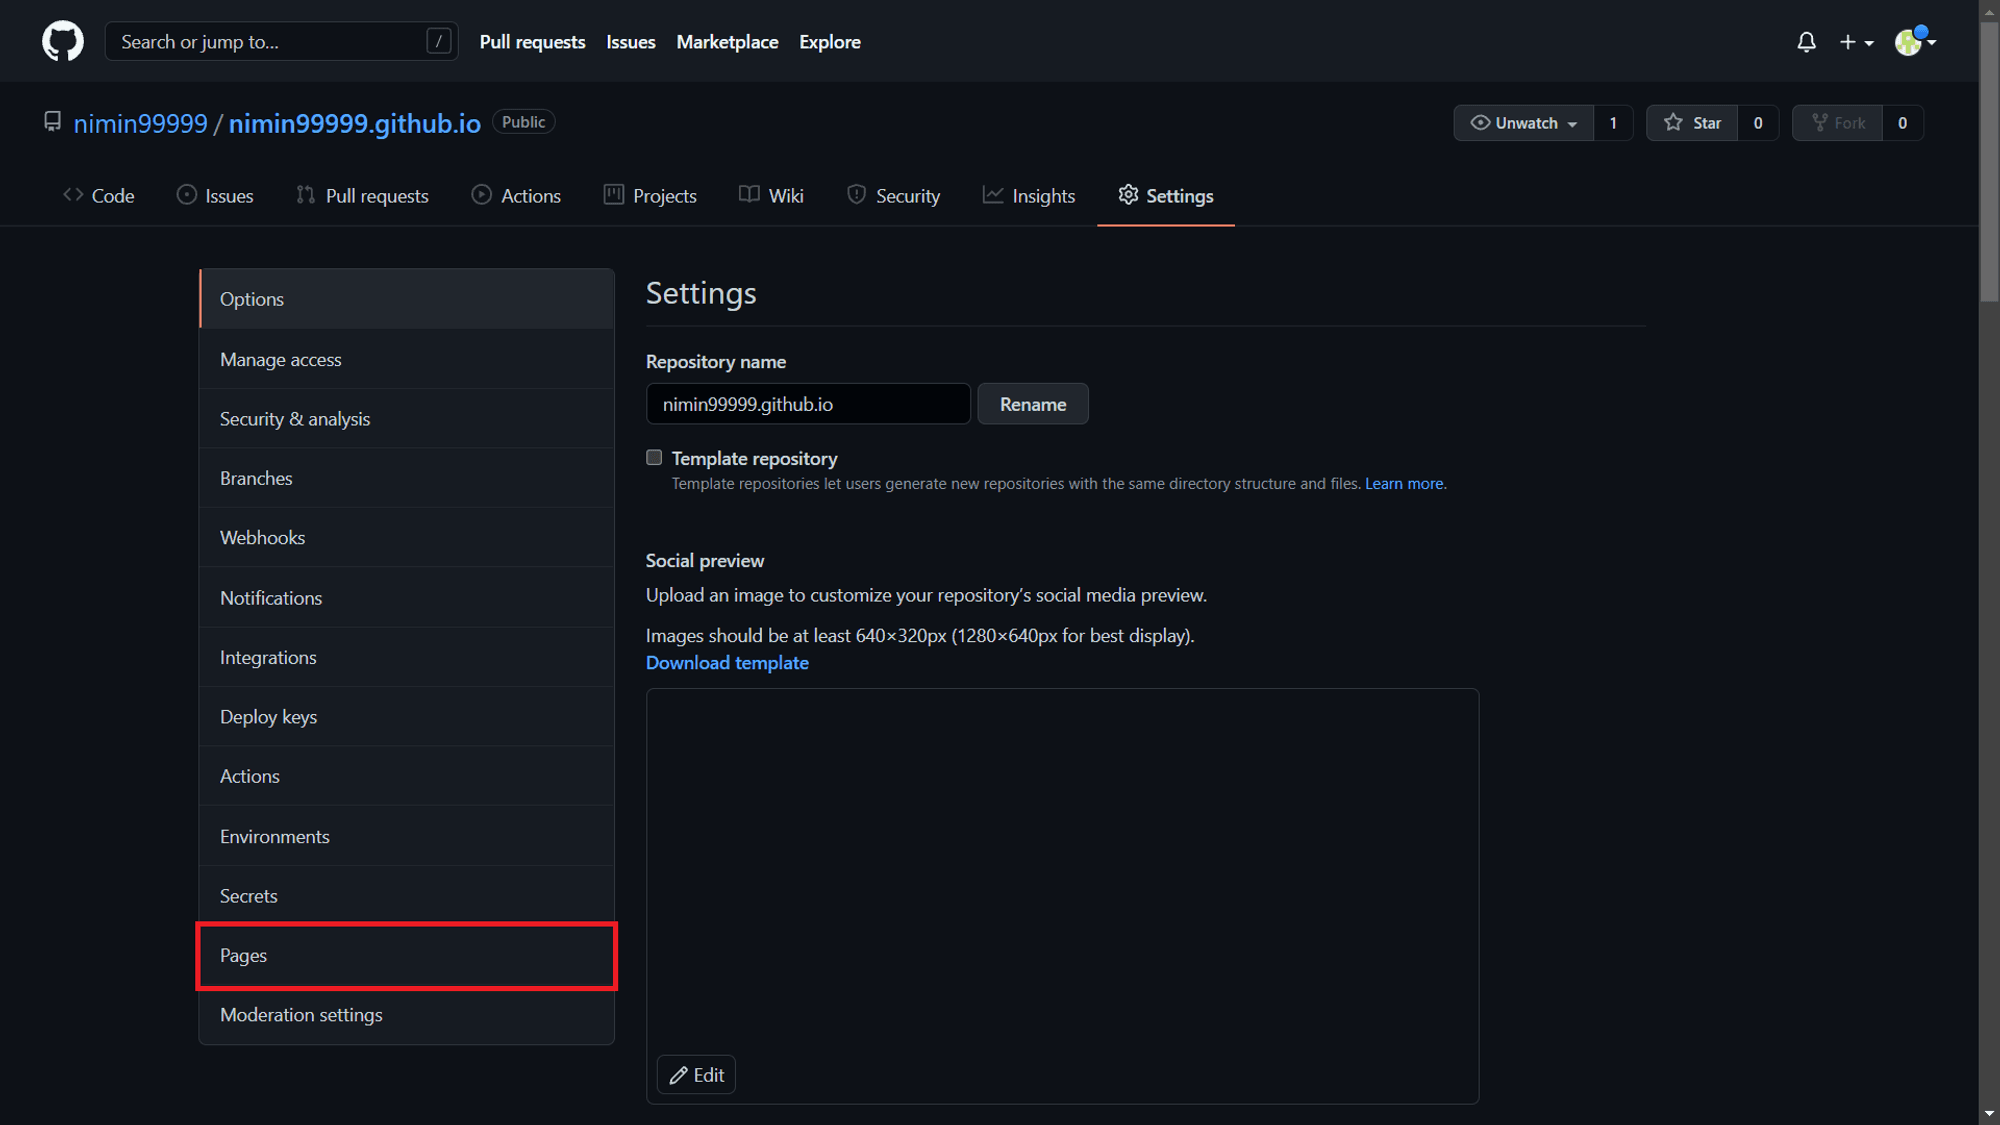Click the stargazers count 0
Image resolution: width=2000 pixels, height=1125 pixels.
coord(1758,122)
